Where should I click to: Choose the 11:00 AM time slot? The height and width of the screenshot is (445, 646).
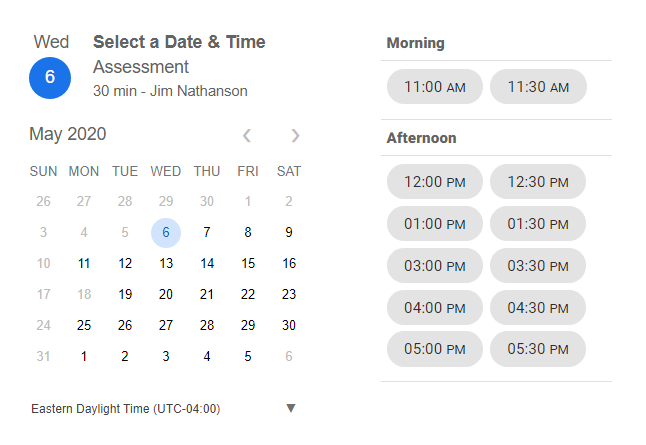pyautogui.click(x=435, y=87)
